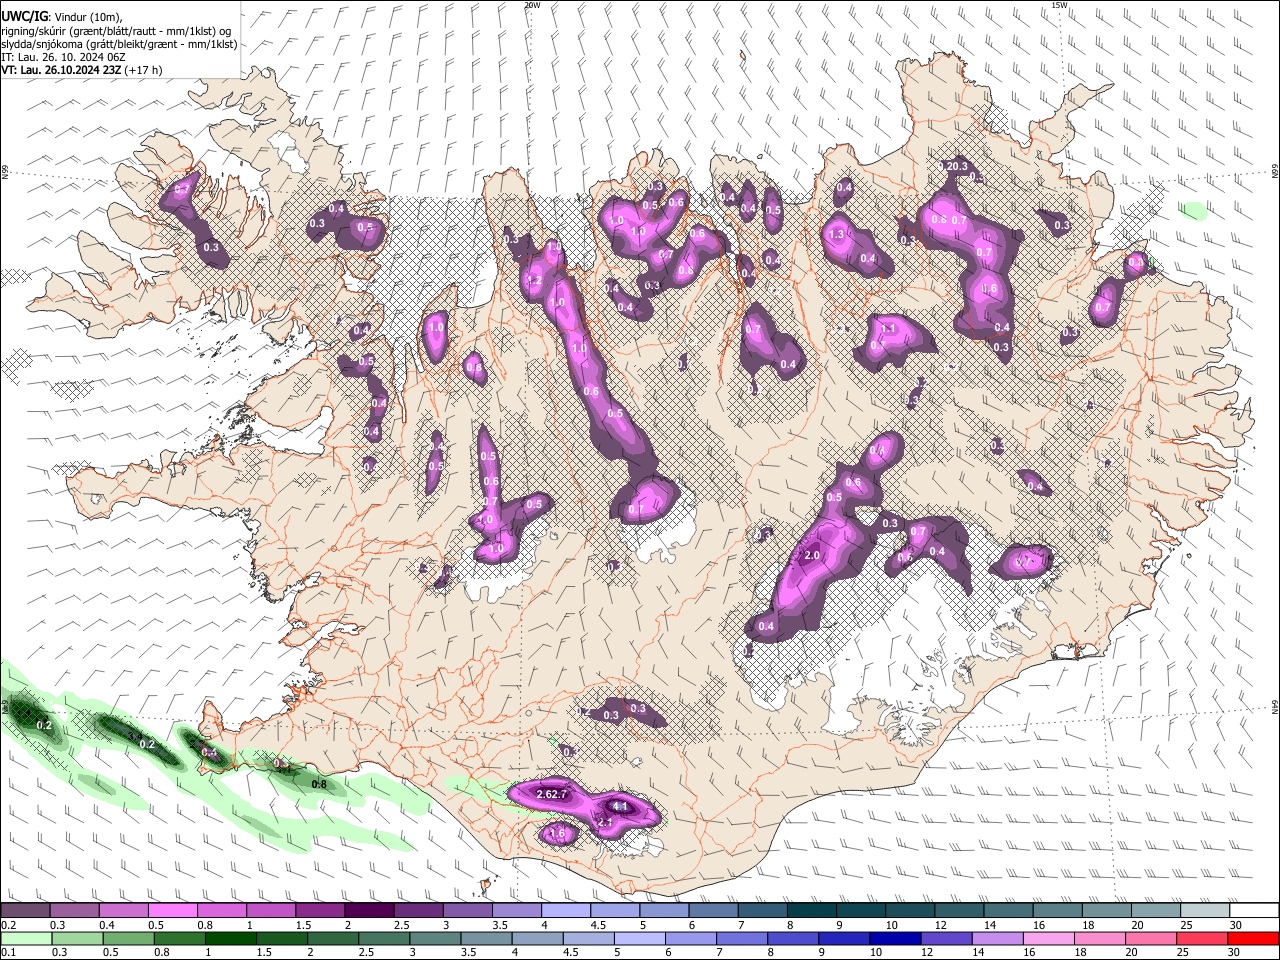Pick the upper scale swatch between 1.5 and 2
This screenshot has height=960, width=1280.
tap(320, 911)
